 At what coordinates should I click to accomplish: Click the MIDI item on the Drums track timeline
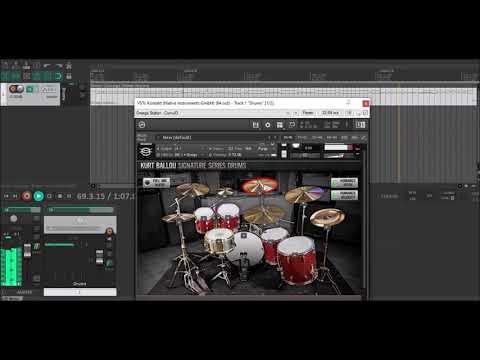[283, 96]
